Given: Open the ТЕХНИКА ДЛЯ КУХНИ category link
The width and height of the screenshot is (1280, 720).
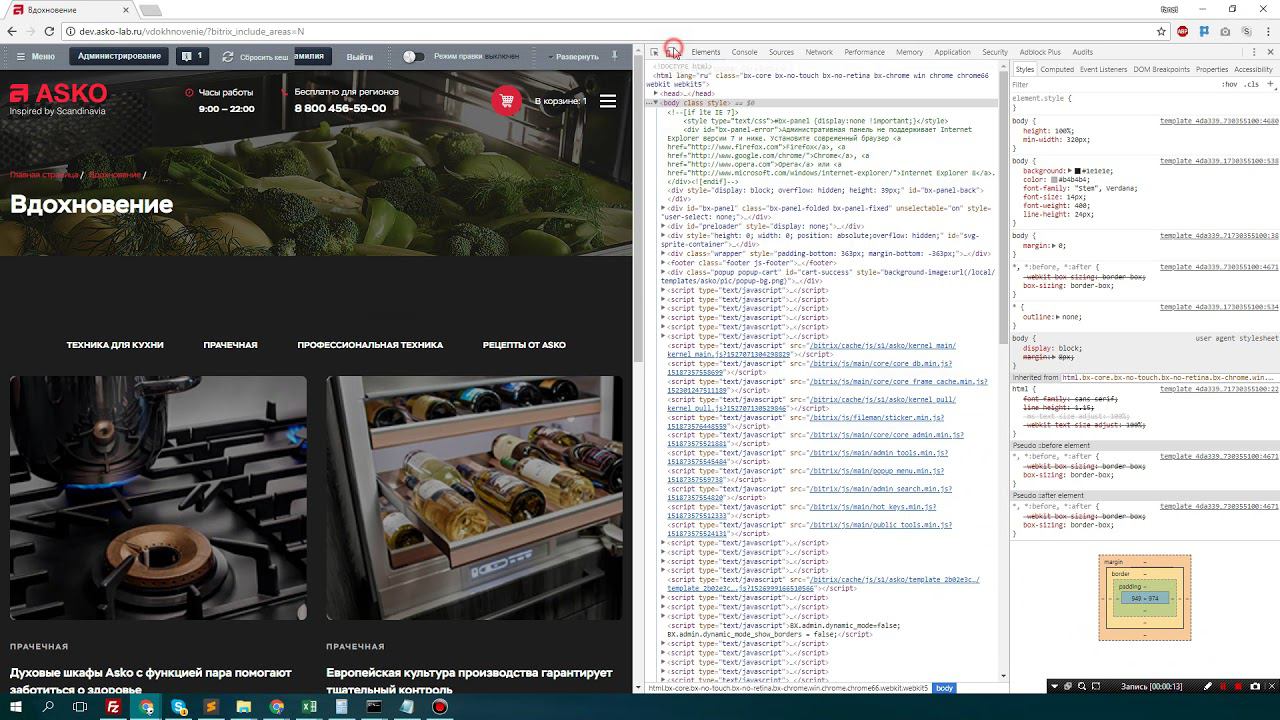Looking at the screenshot, I should pos(115,345).
